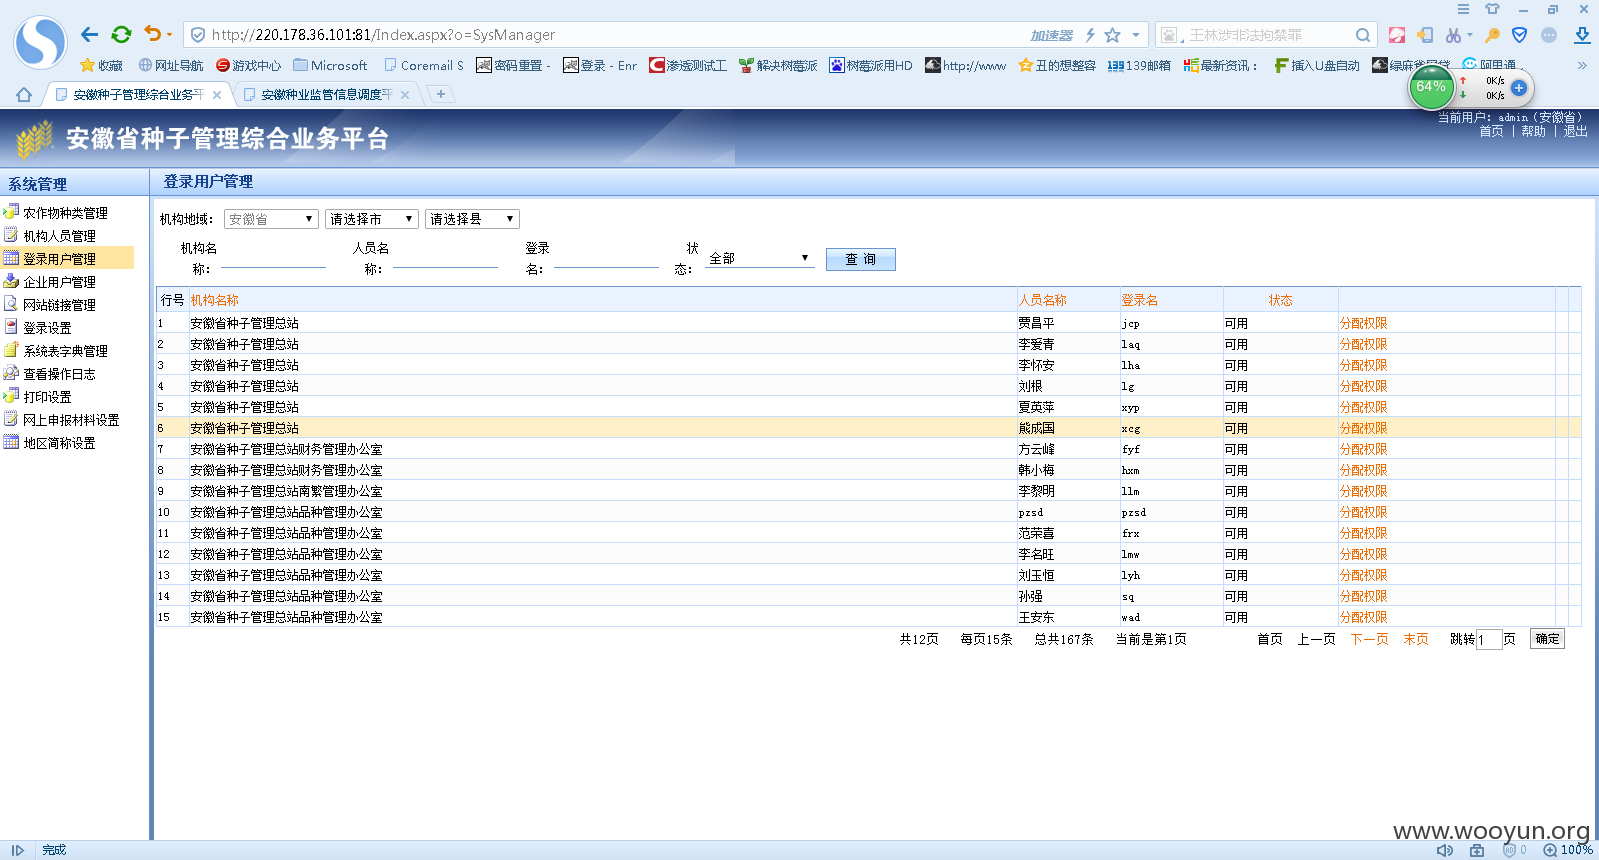Select the row with login name fyf
This screenshot has width=1599, height=860.
868,449
